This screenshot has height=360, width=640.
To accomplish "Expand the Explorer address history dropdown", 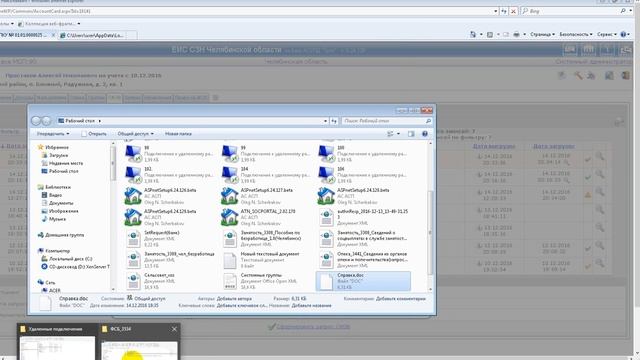I will pos(325,121).
